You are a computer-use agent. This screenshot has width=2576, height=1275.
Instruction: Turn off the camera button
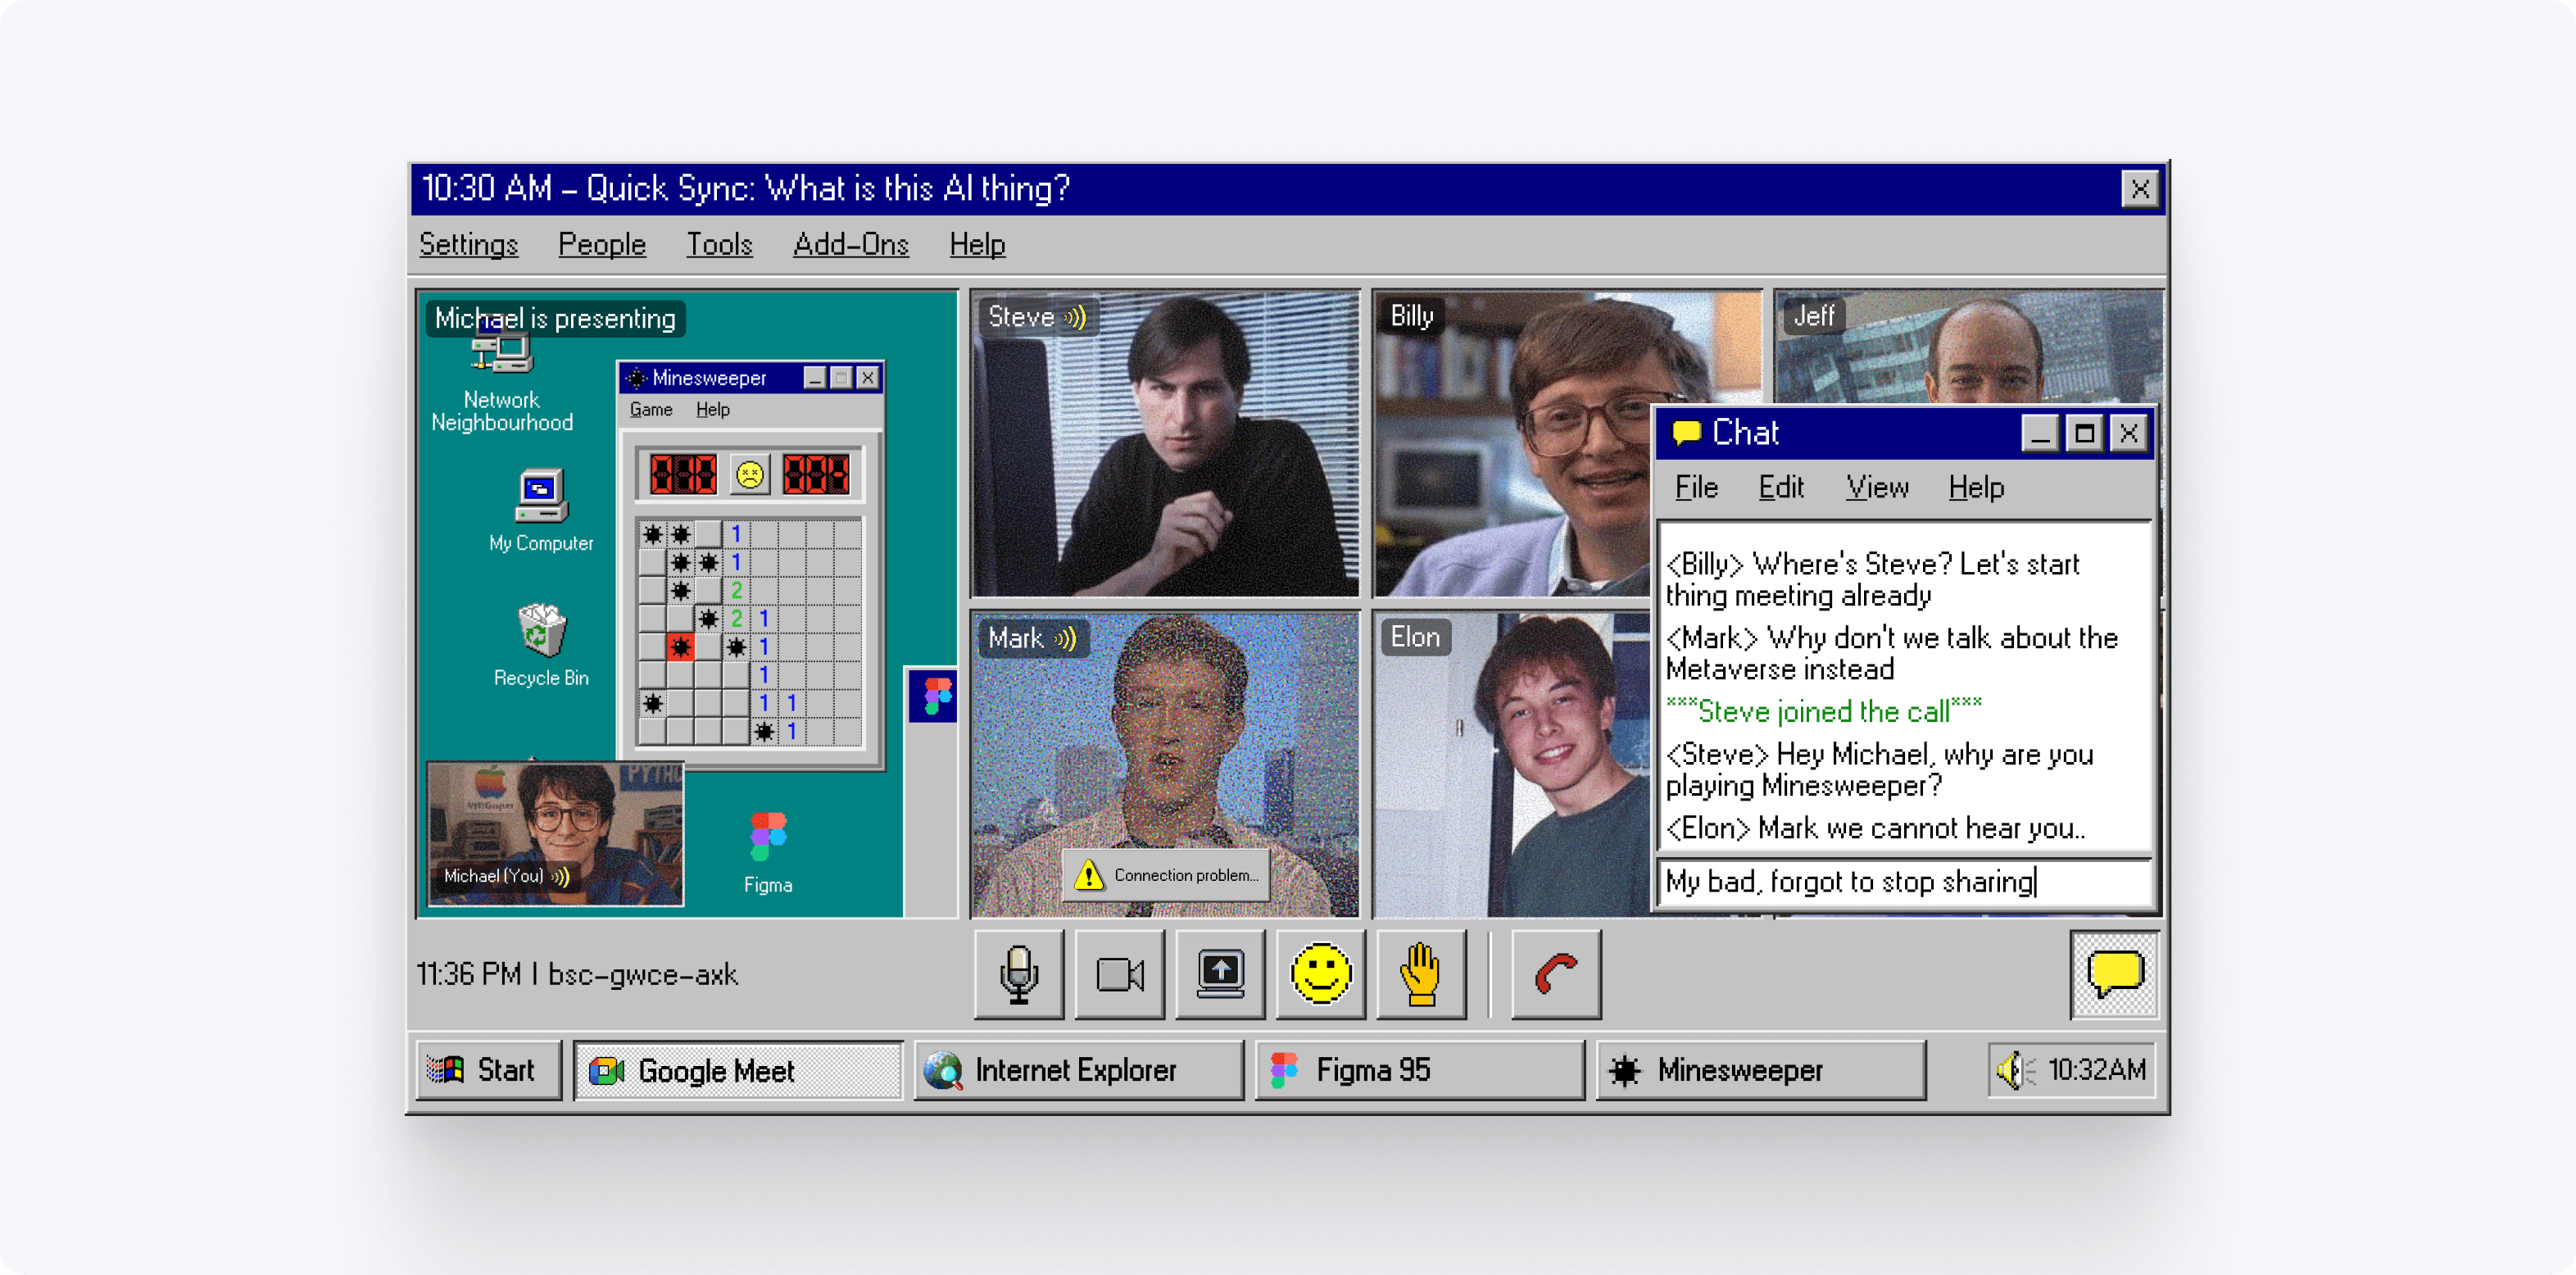coord(1120,974)
